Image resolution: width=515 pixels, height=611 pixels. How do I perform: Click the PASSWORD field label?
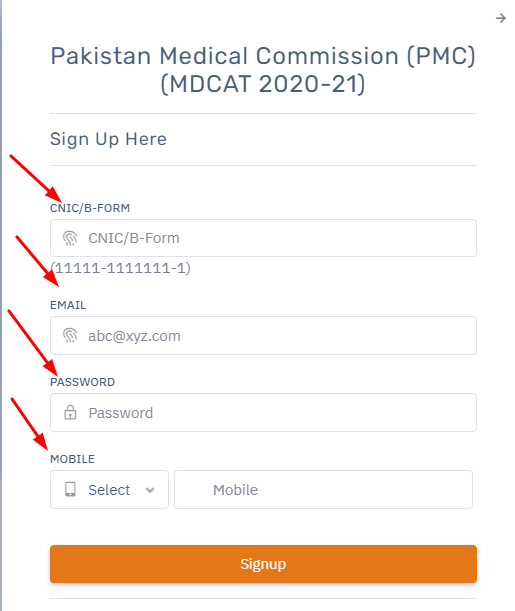click(x=83, y=382)
